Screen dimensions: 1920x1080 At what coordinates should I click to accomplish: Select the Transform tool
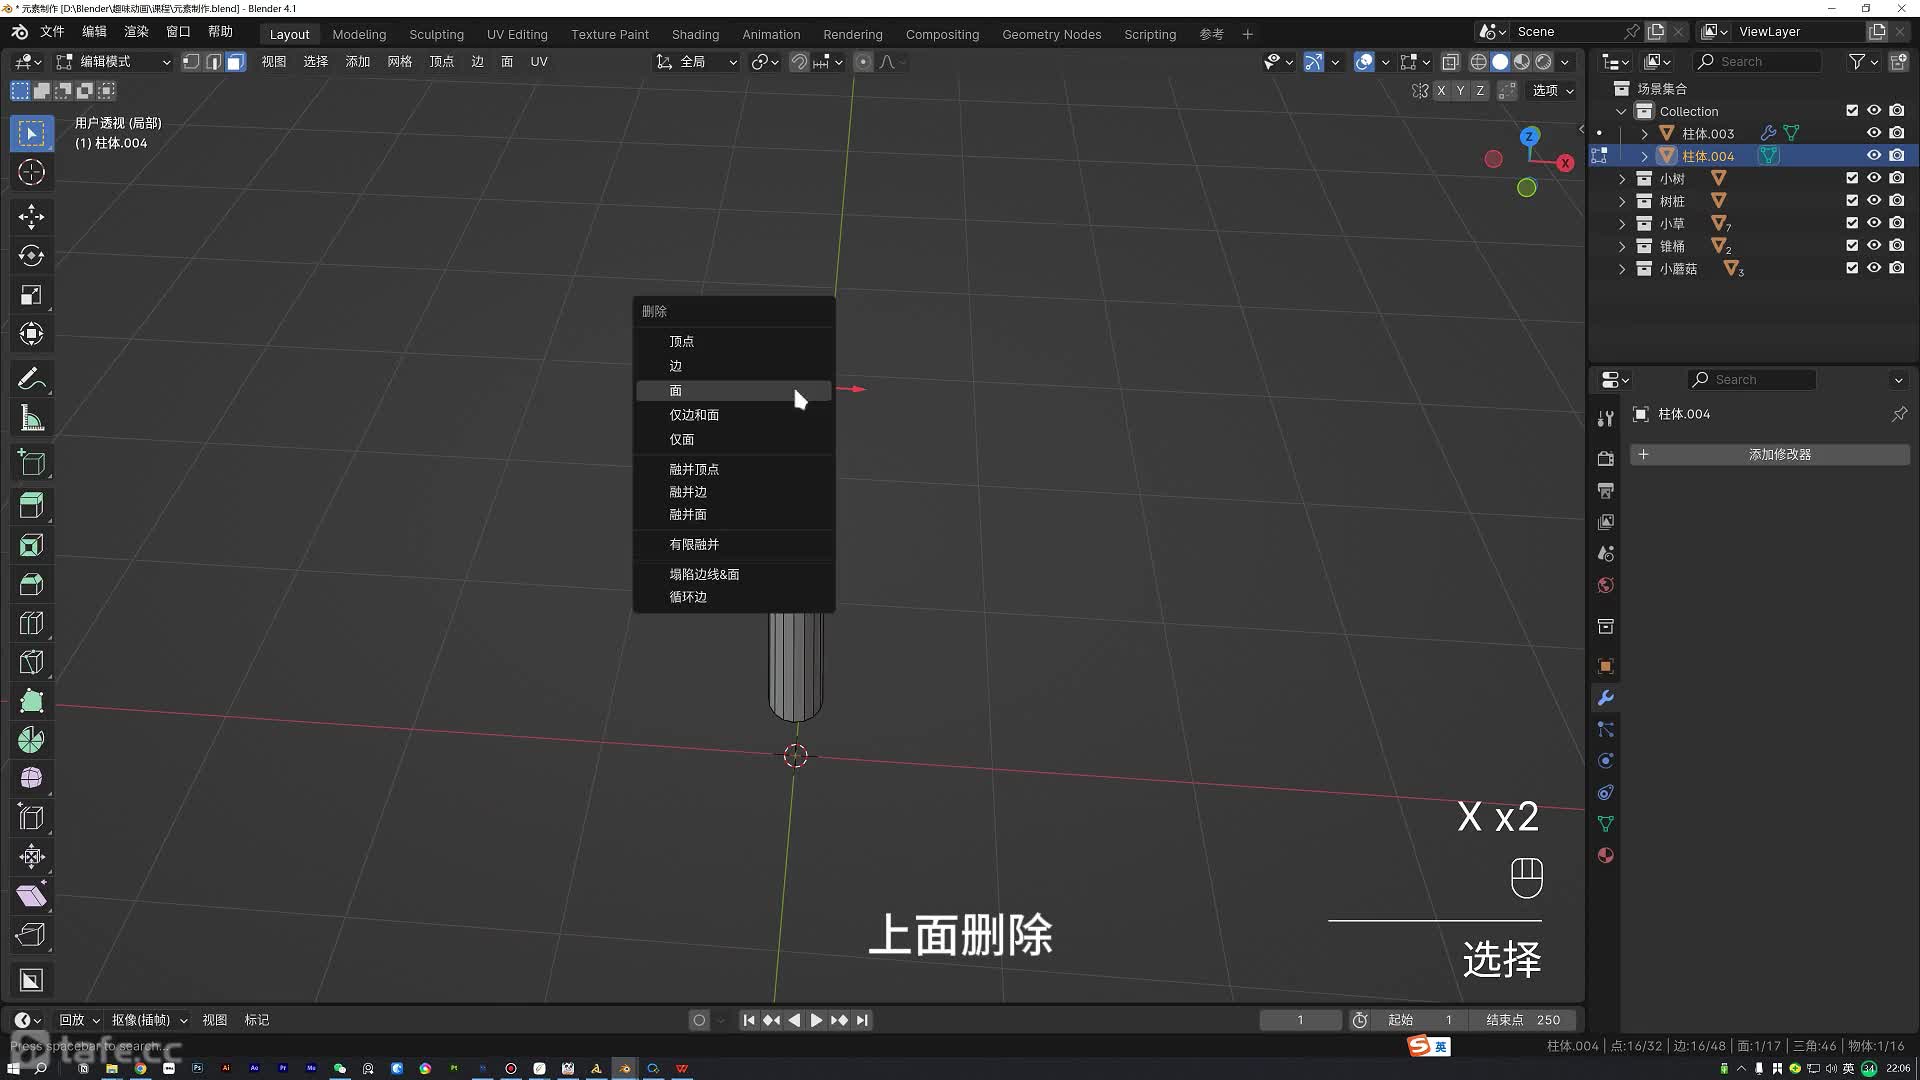point(31,333)
